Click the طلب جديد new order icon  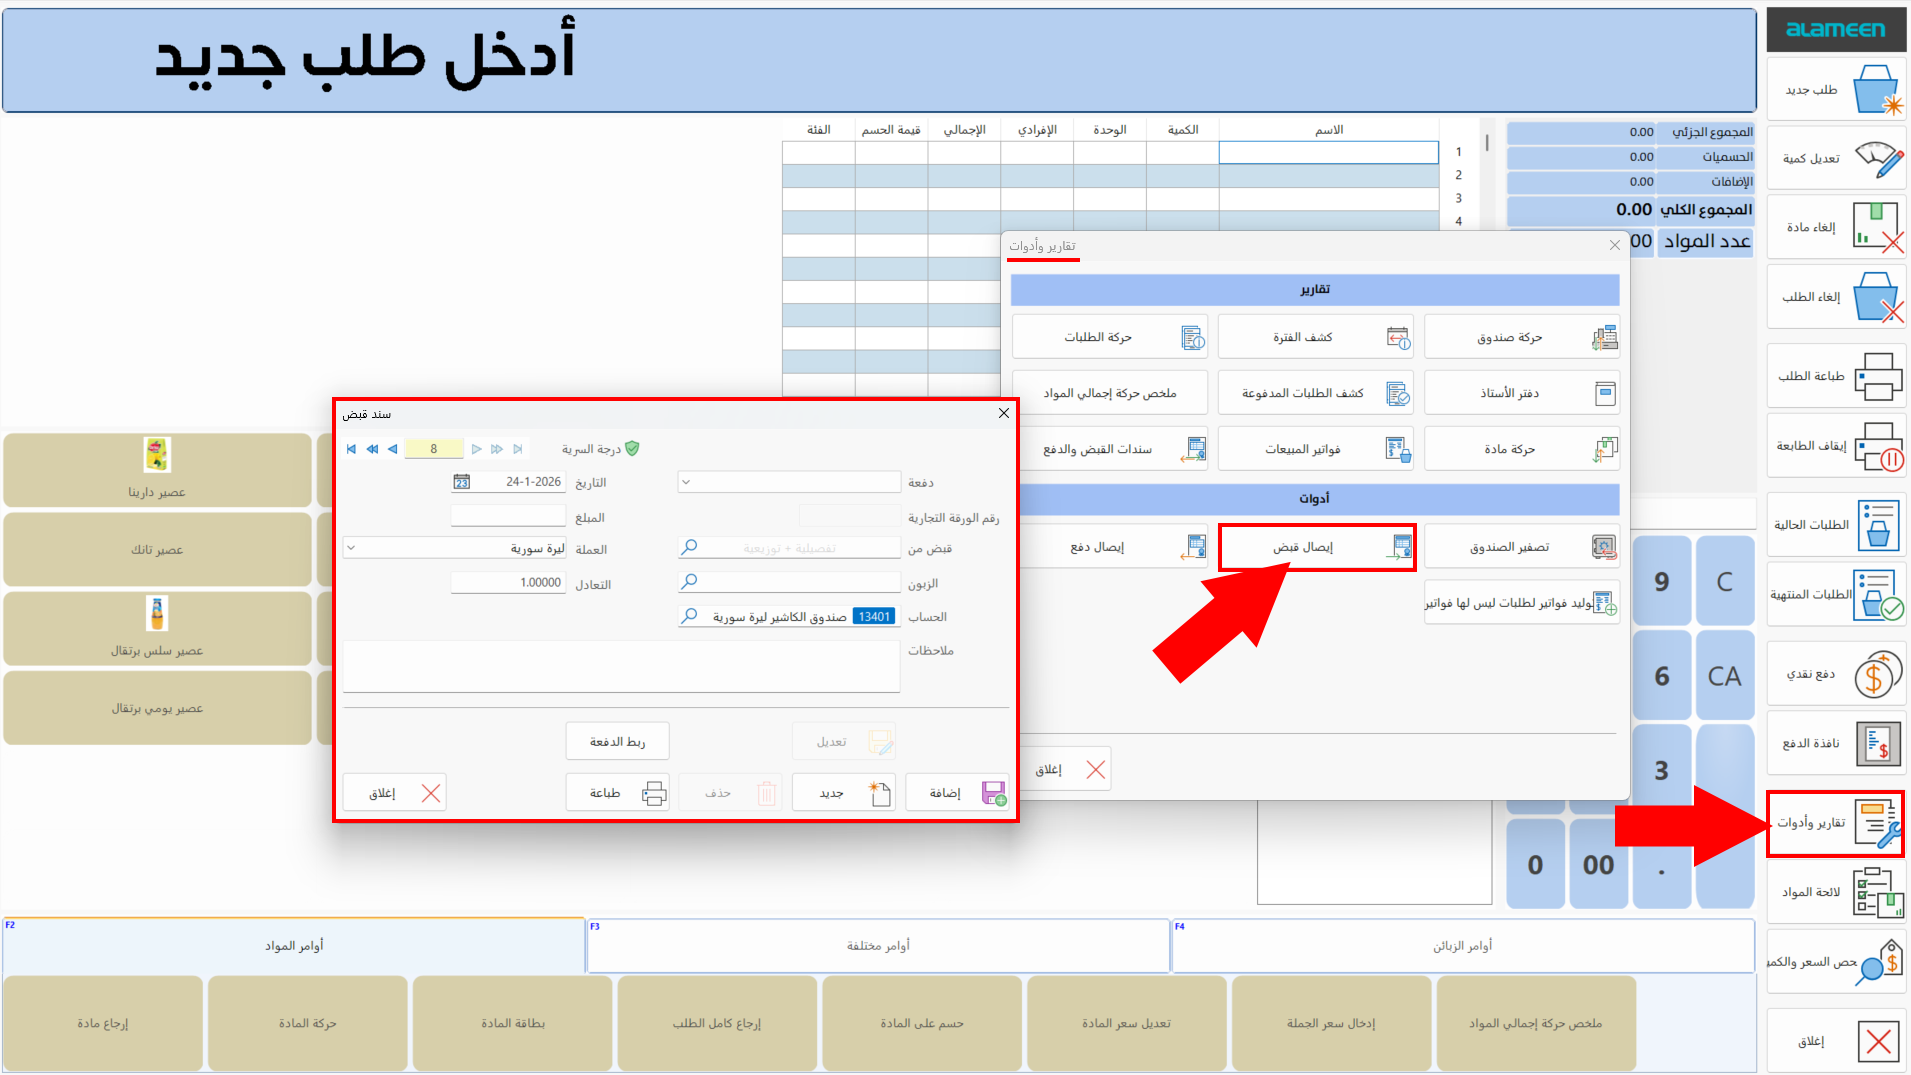pyautogui.click(x=1876, y=90)
